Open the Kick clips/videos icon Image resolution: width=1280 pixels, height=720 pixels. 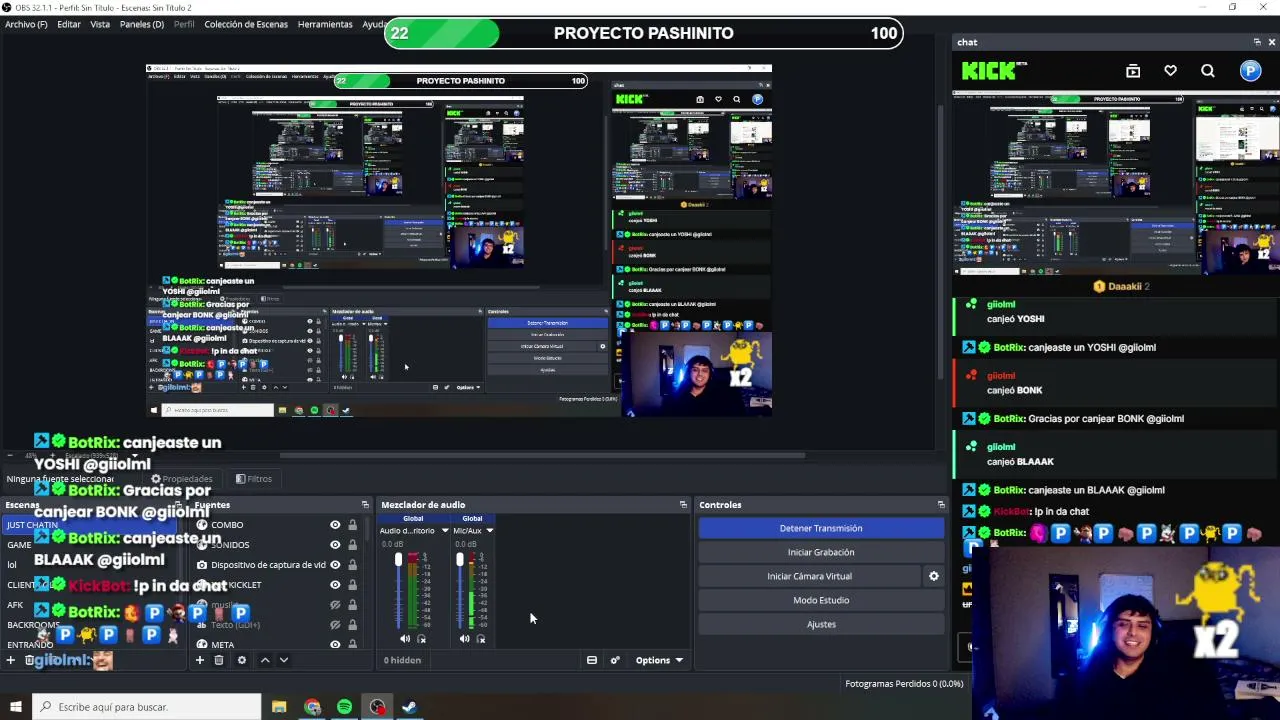[1133, 71]
